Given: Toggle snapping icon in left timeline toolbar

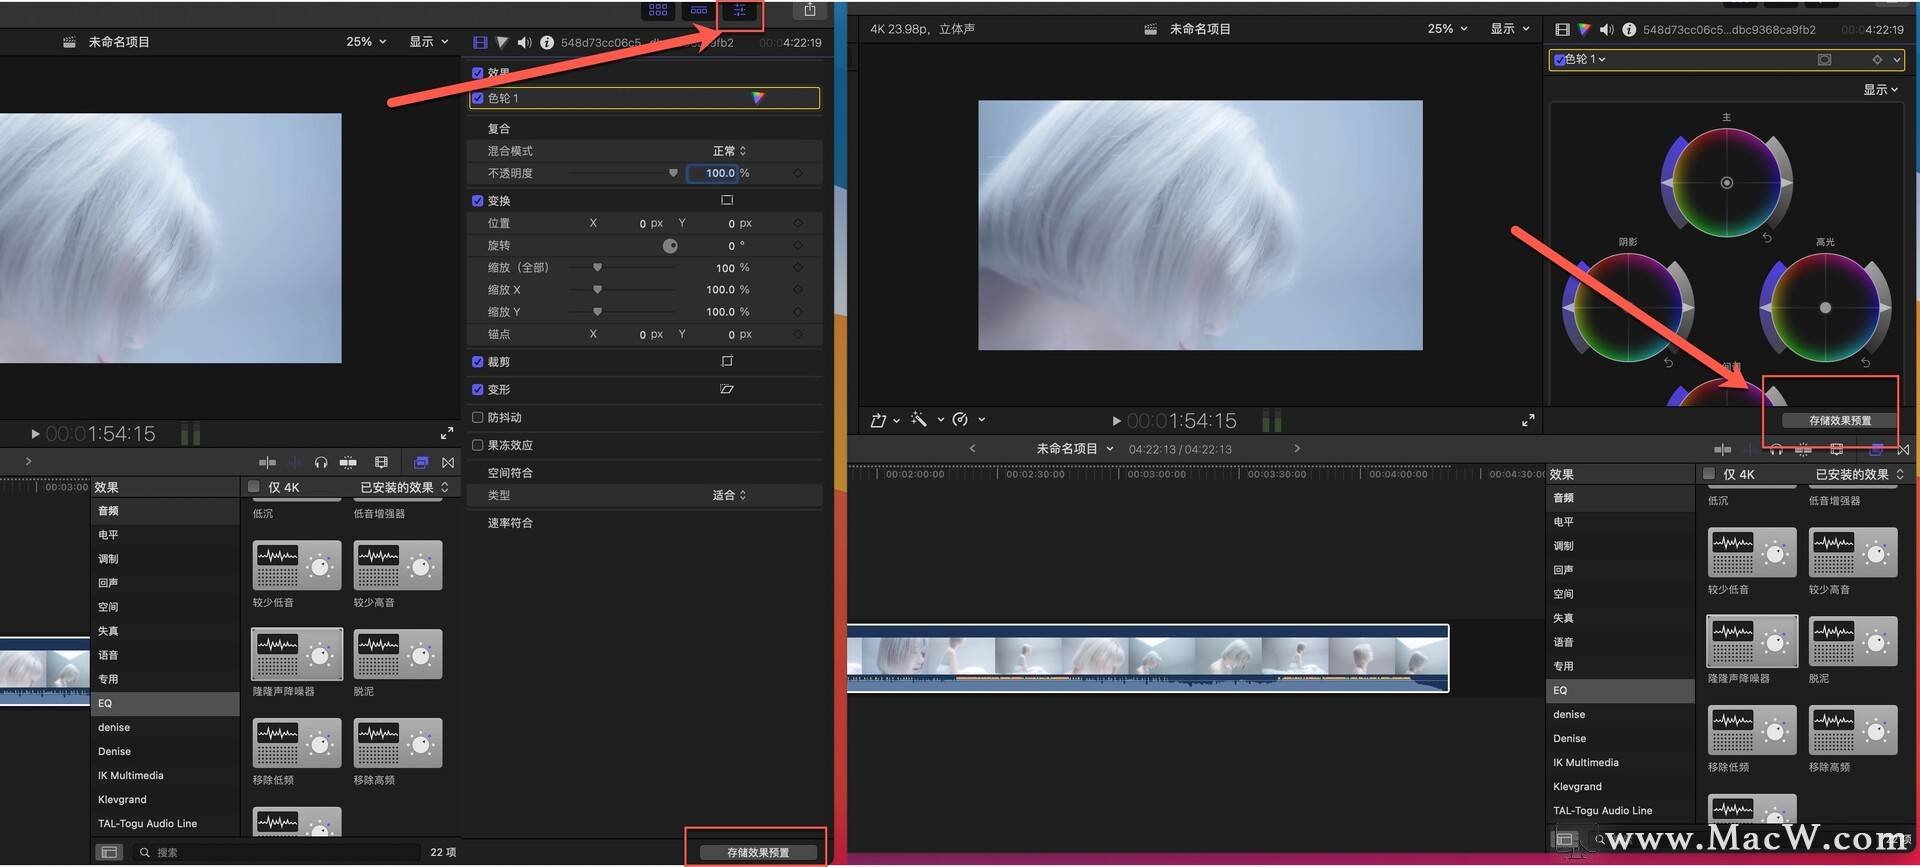Looking at the screenshot, I should [348, 462].
